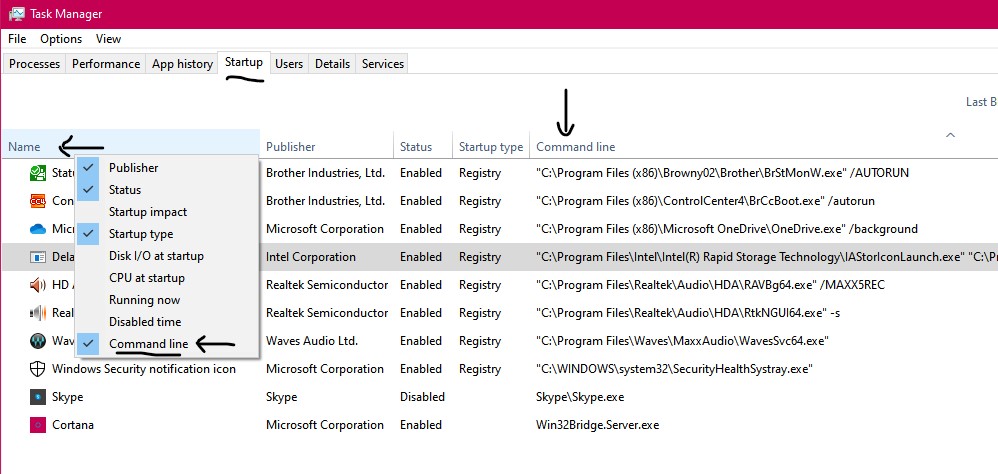This screenshot has height=474, width=998.
Task: Switch to the Users tab
Action: 289,64
